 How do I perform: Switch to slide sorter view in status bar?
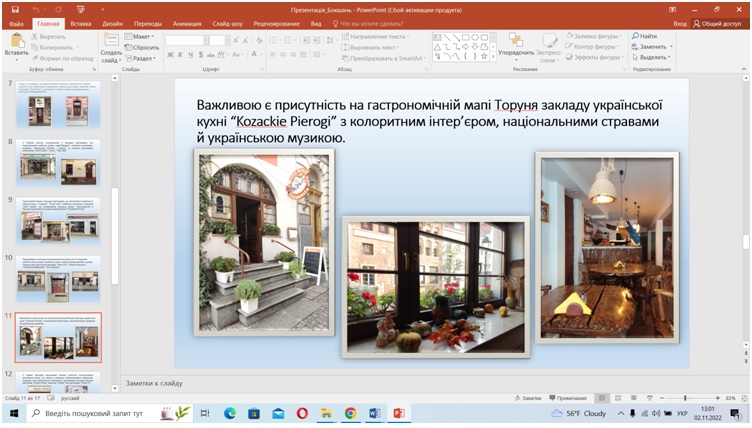tap(618, 398)
